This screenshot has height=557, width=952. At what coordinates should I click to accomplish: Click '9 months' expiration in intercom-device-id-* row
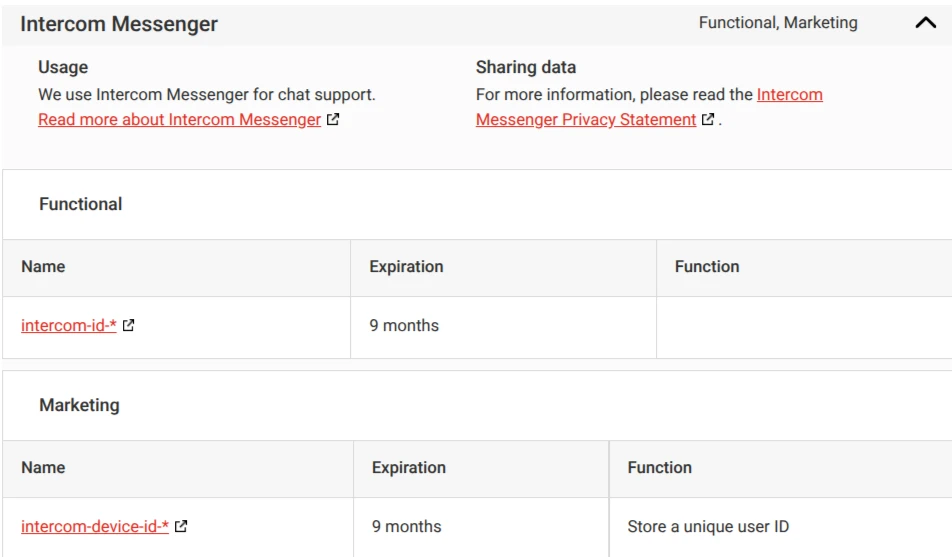tap(406, 527)
